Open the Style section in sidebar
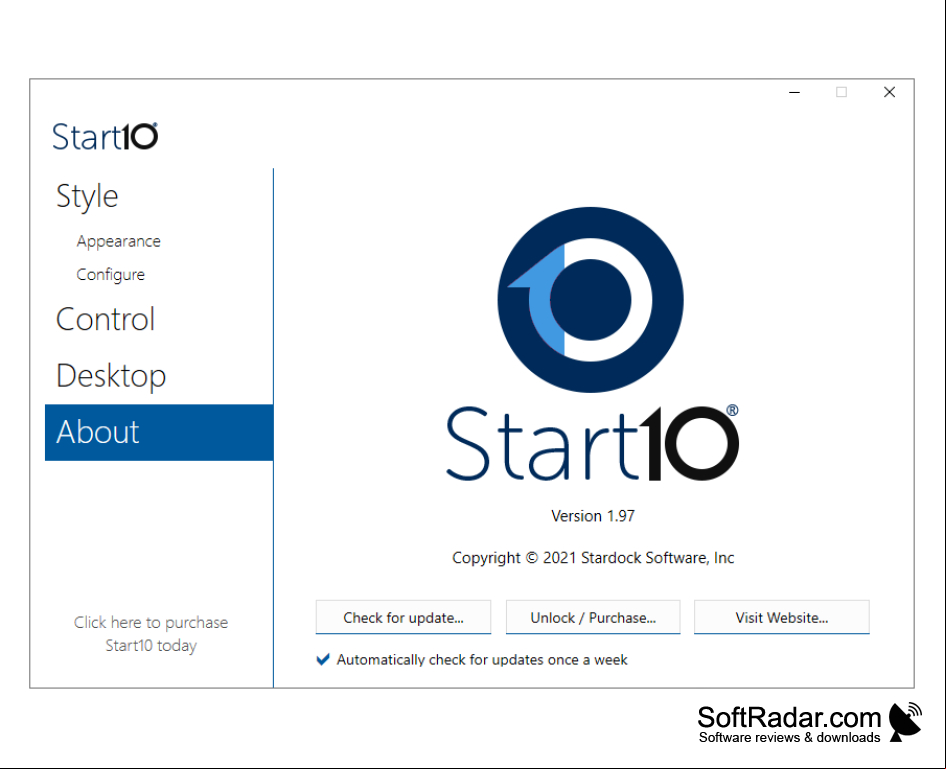946x769 pixels. [x=87, y=197]
